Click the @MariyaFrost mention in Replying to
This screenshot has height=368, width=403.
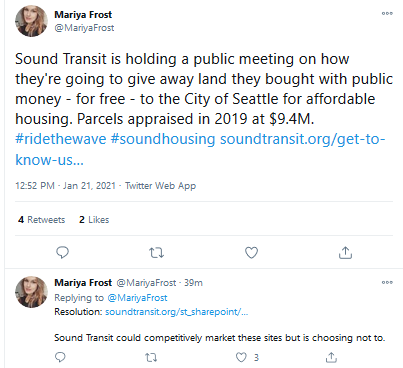click(137, 298)
